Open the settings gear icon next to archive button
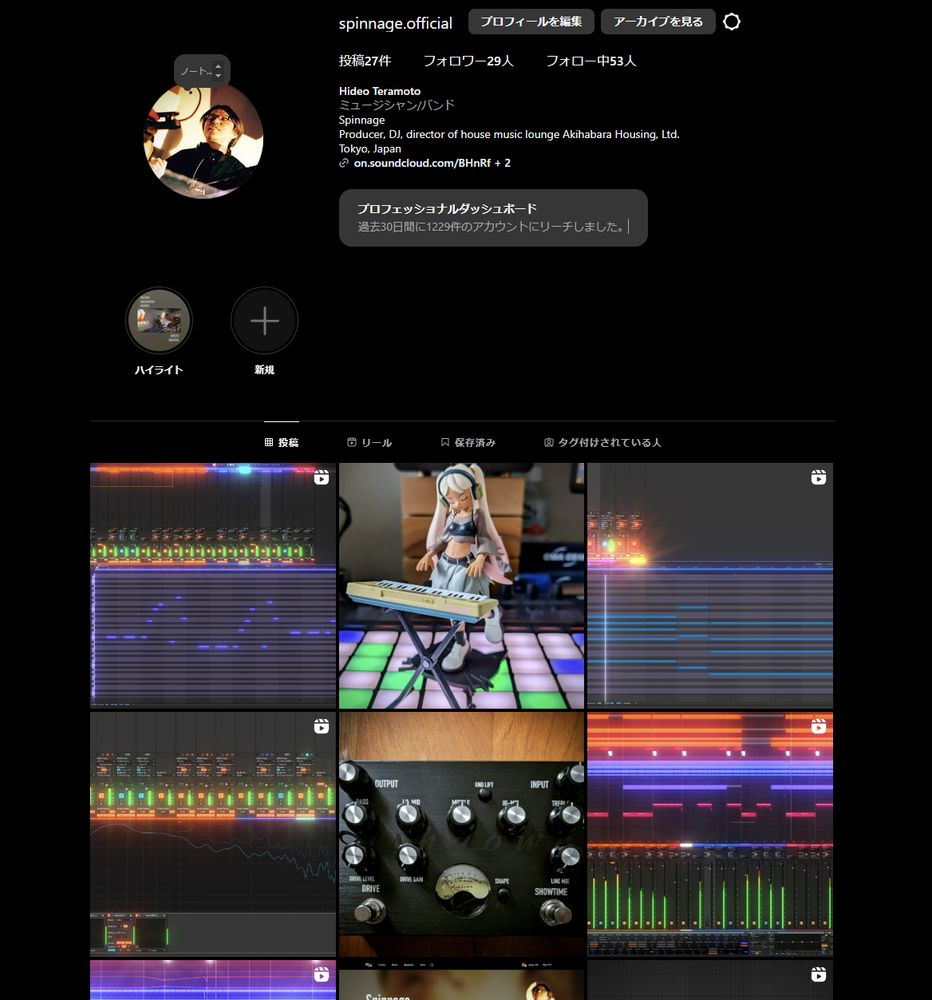This screenshot has height=1000, width=932. pos(732,22)
